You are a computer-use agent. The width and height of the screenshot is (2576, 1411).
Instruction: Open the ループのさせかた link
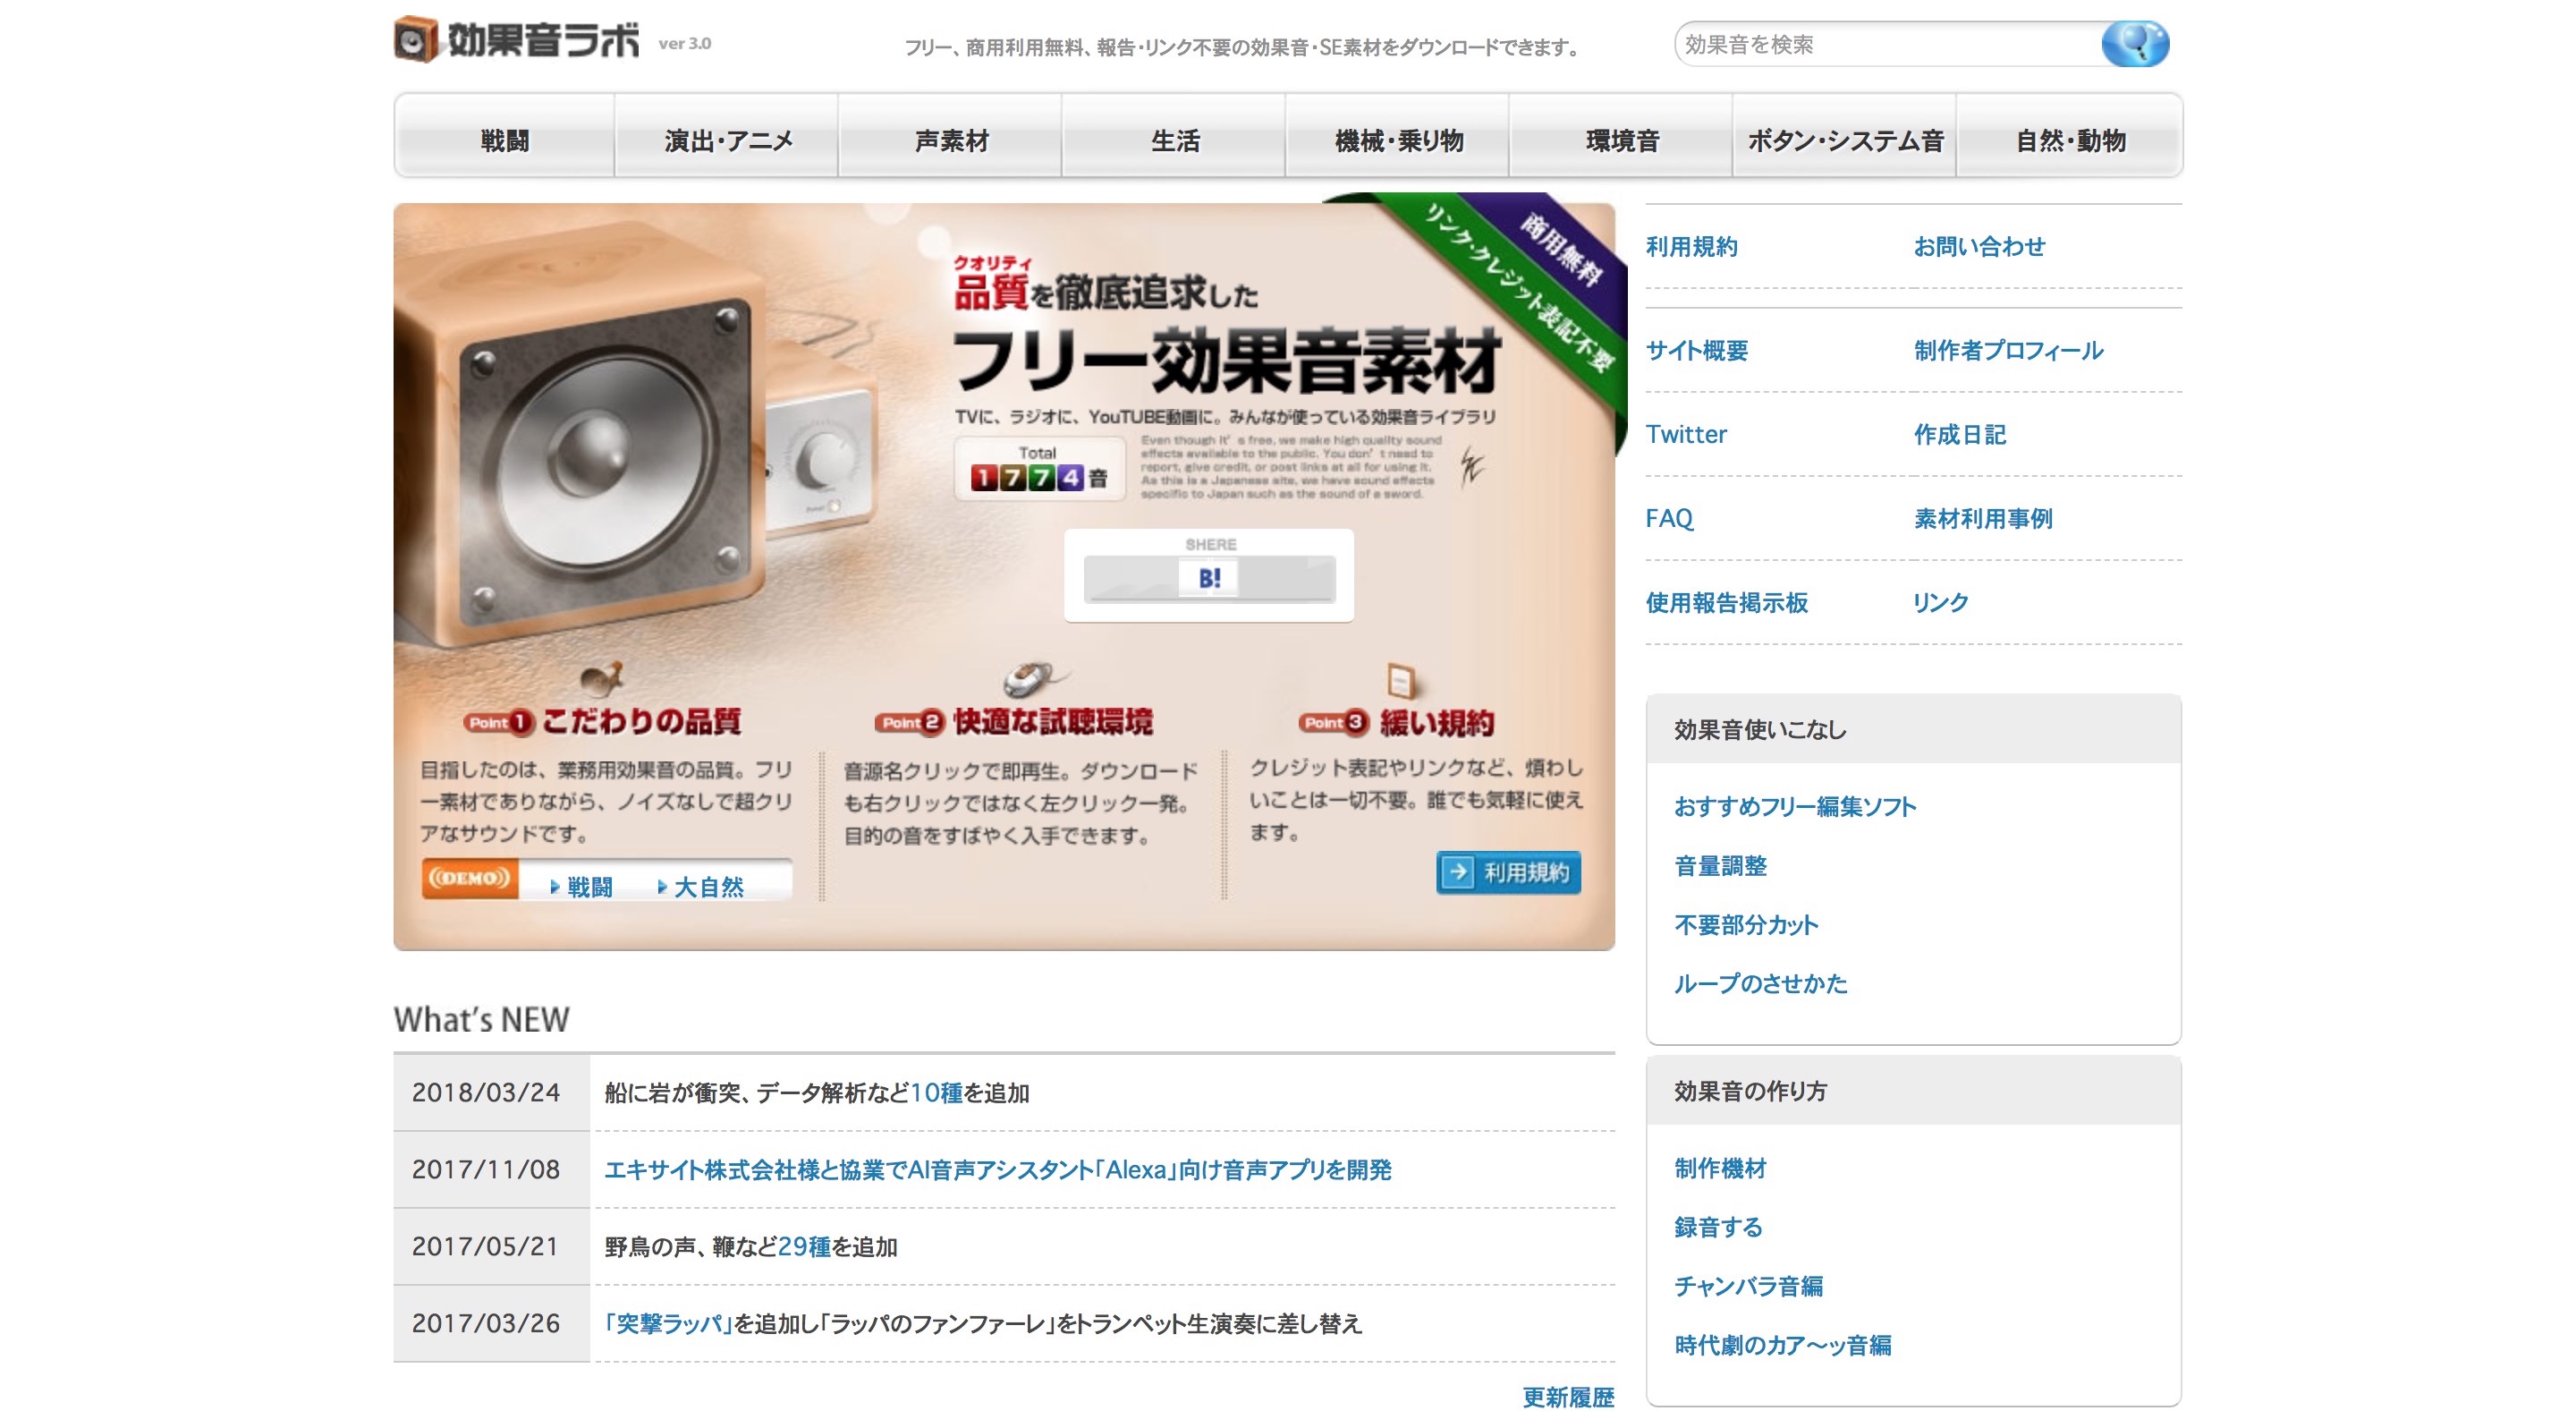click(x=1760, y=983)
